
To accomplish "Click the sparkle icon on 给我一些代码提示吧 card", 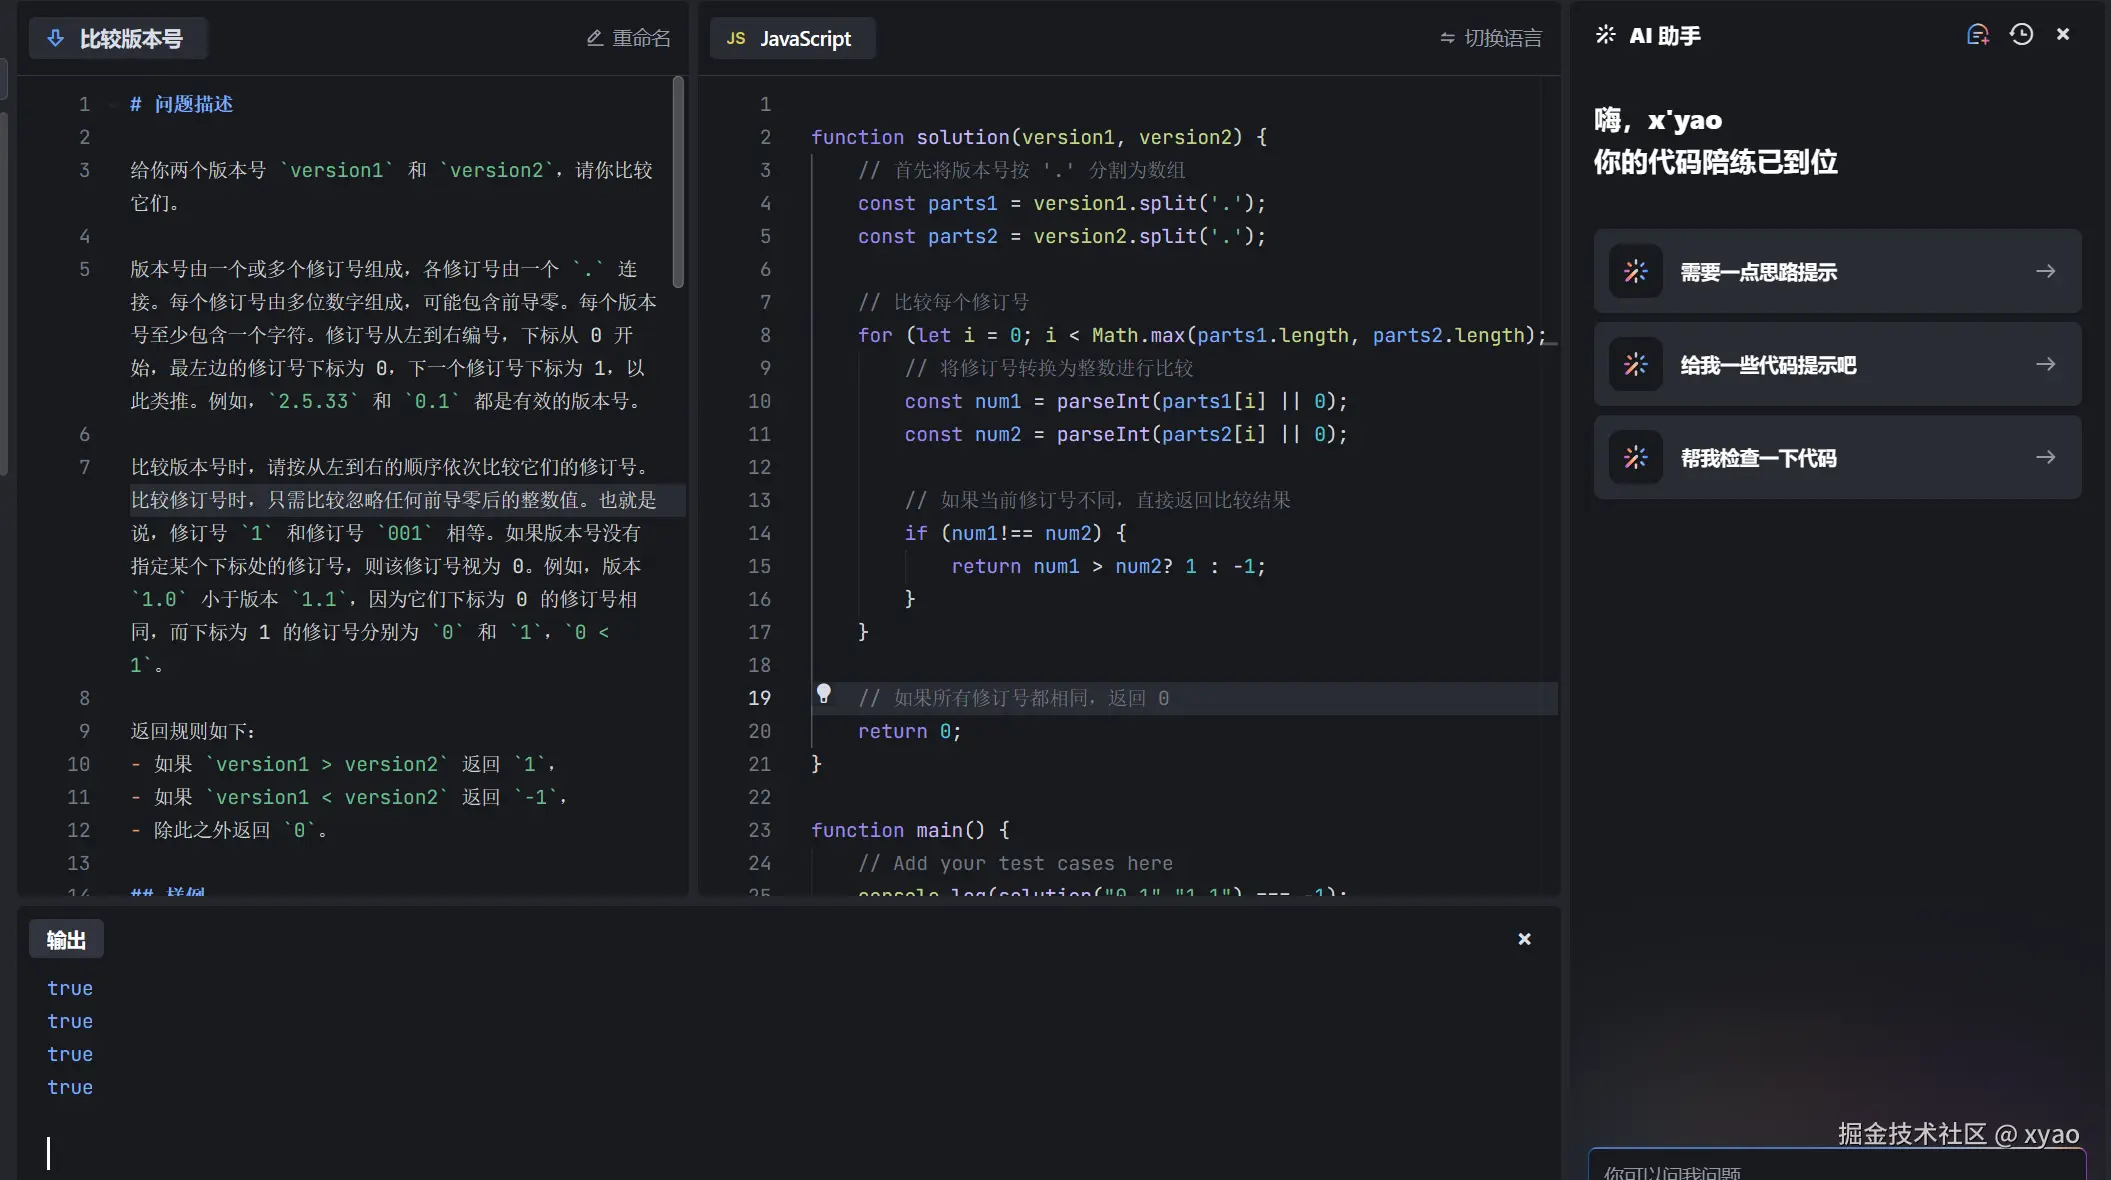I will [x=1635, y=365].
